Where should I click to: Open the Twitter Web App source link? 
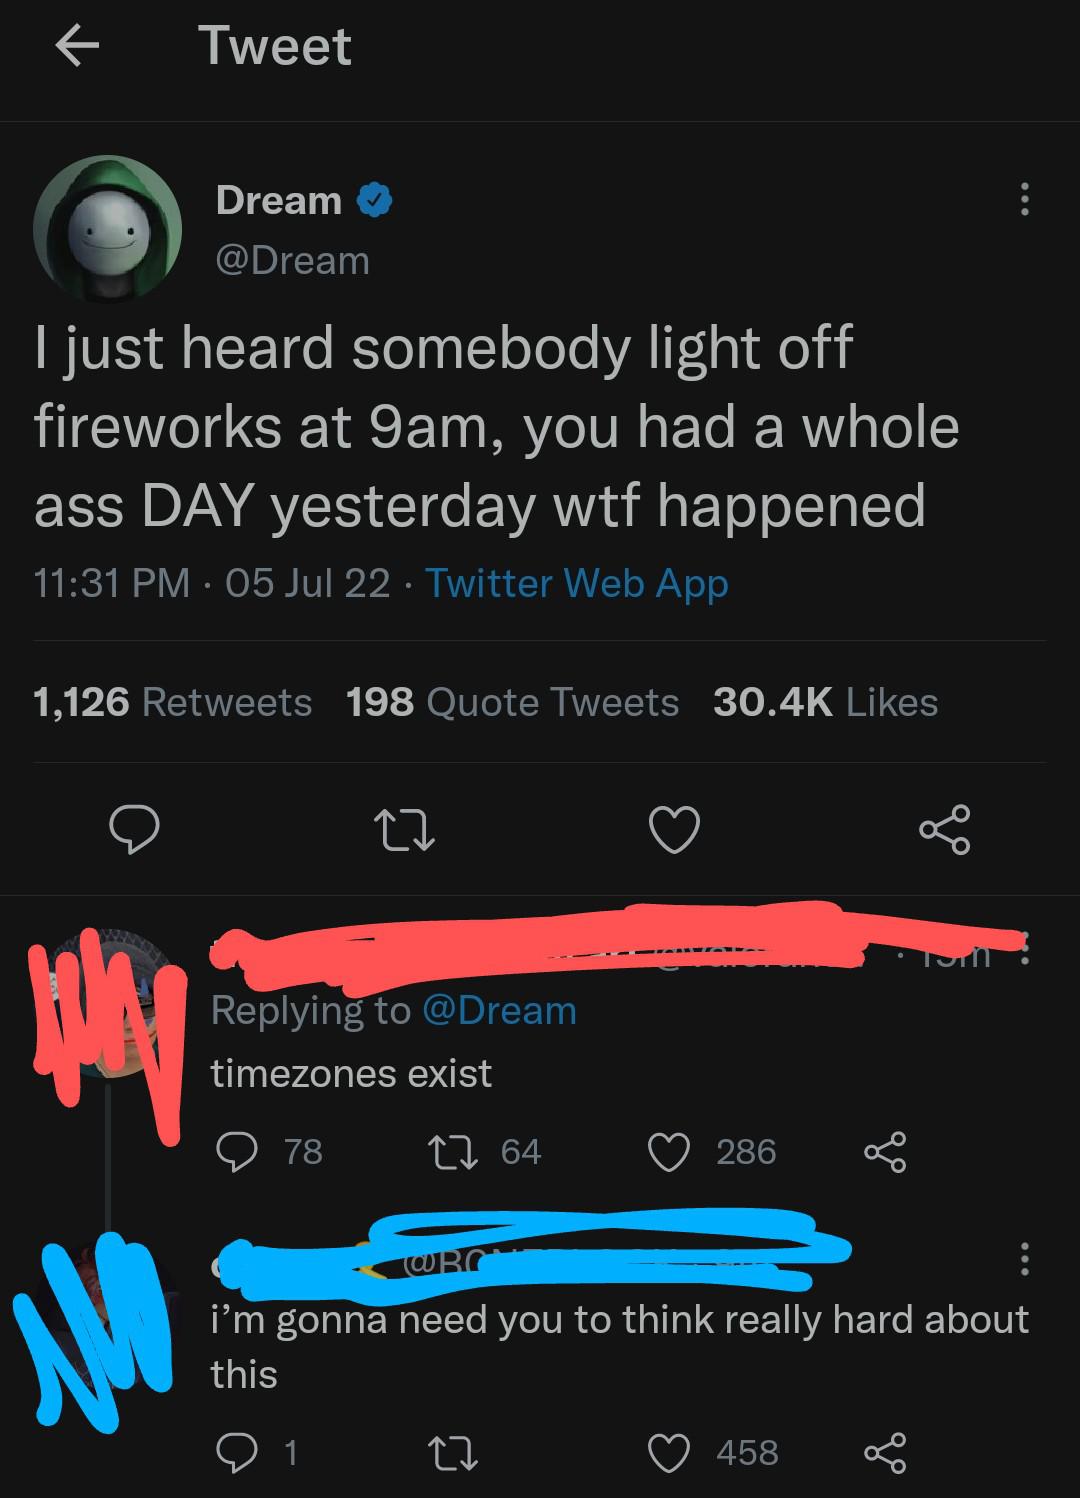click(x=577, y=583)
